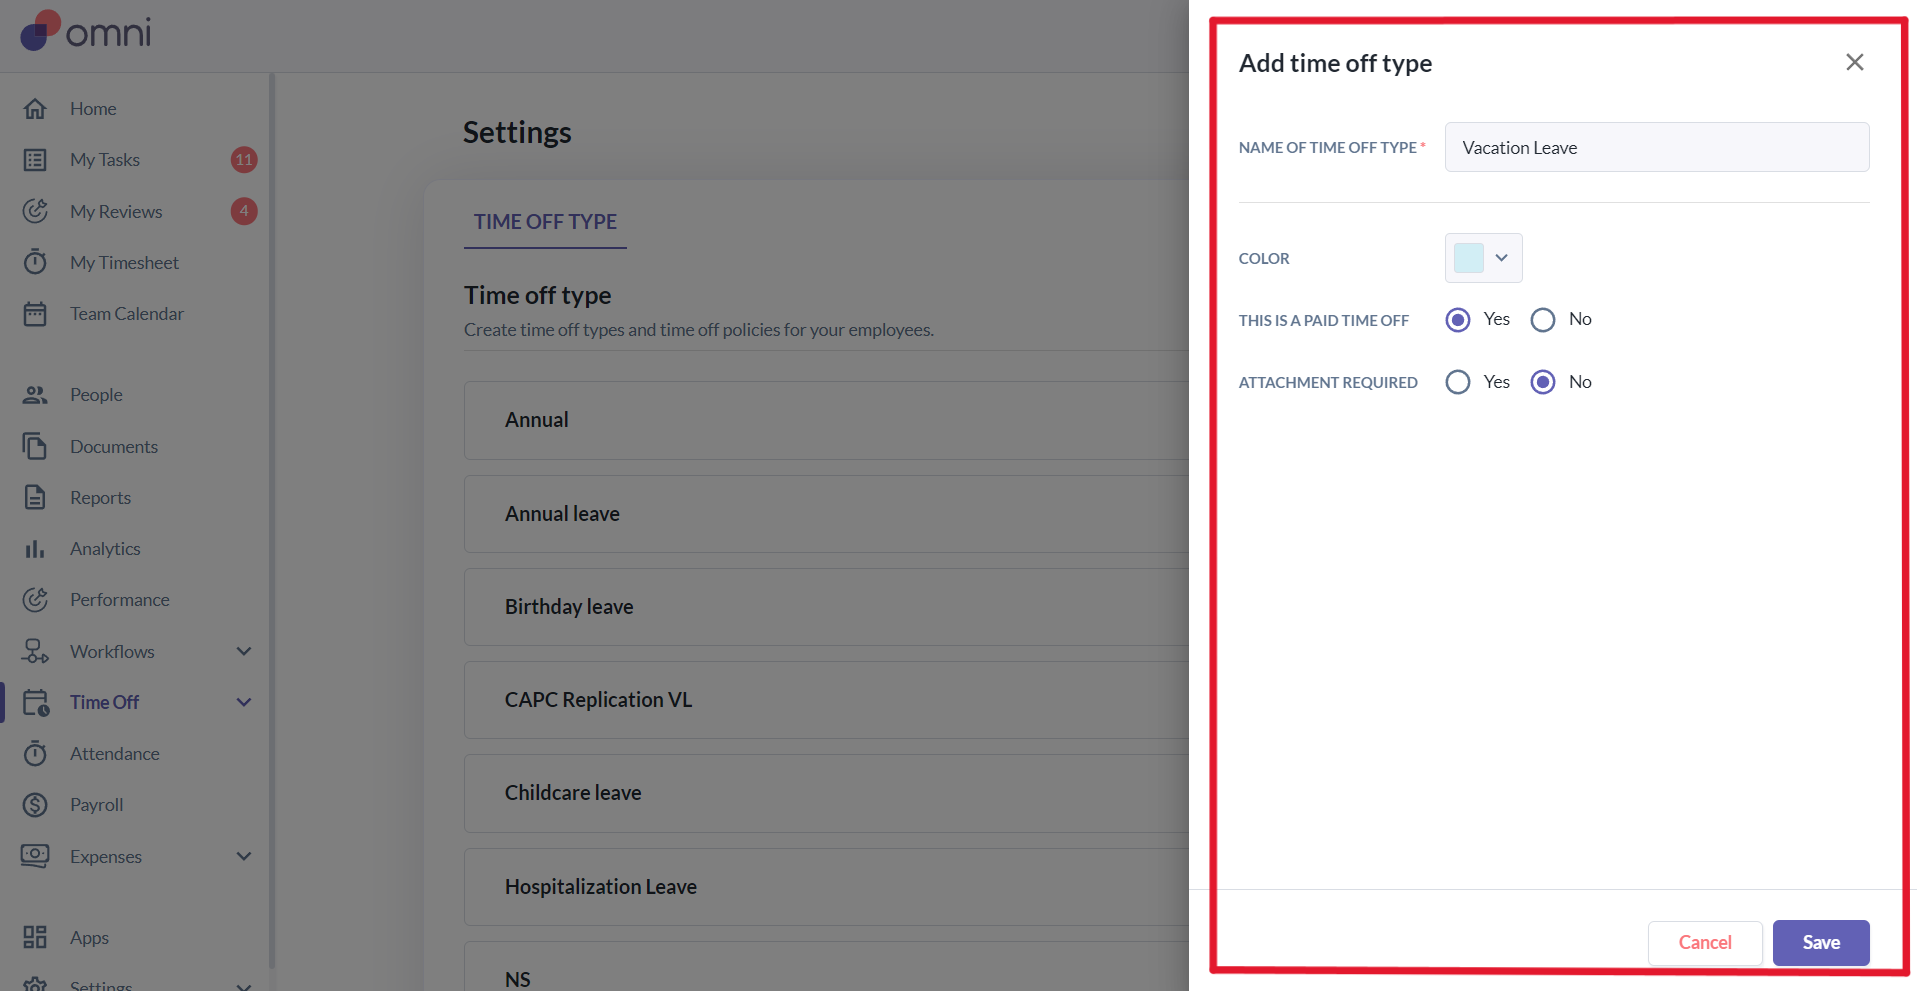Expand the Workflows submenu chevron

[244, 651]
